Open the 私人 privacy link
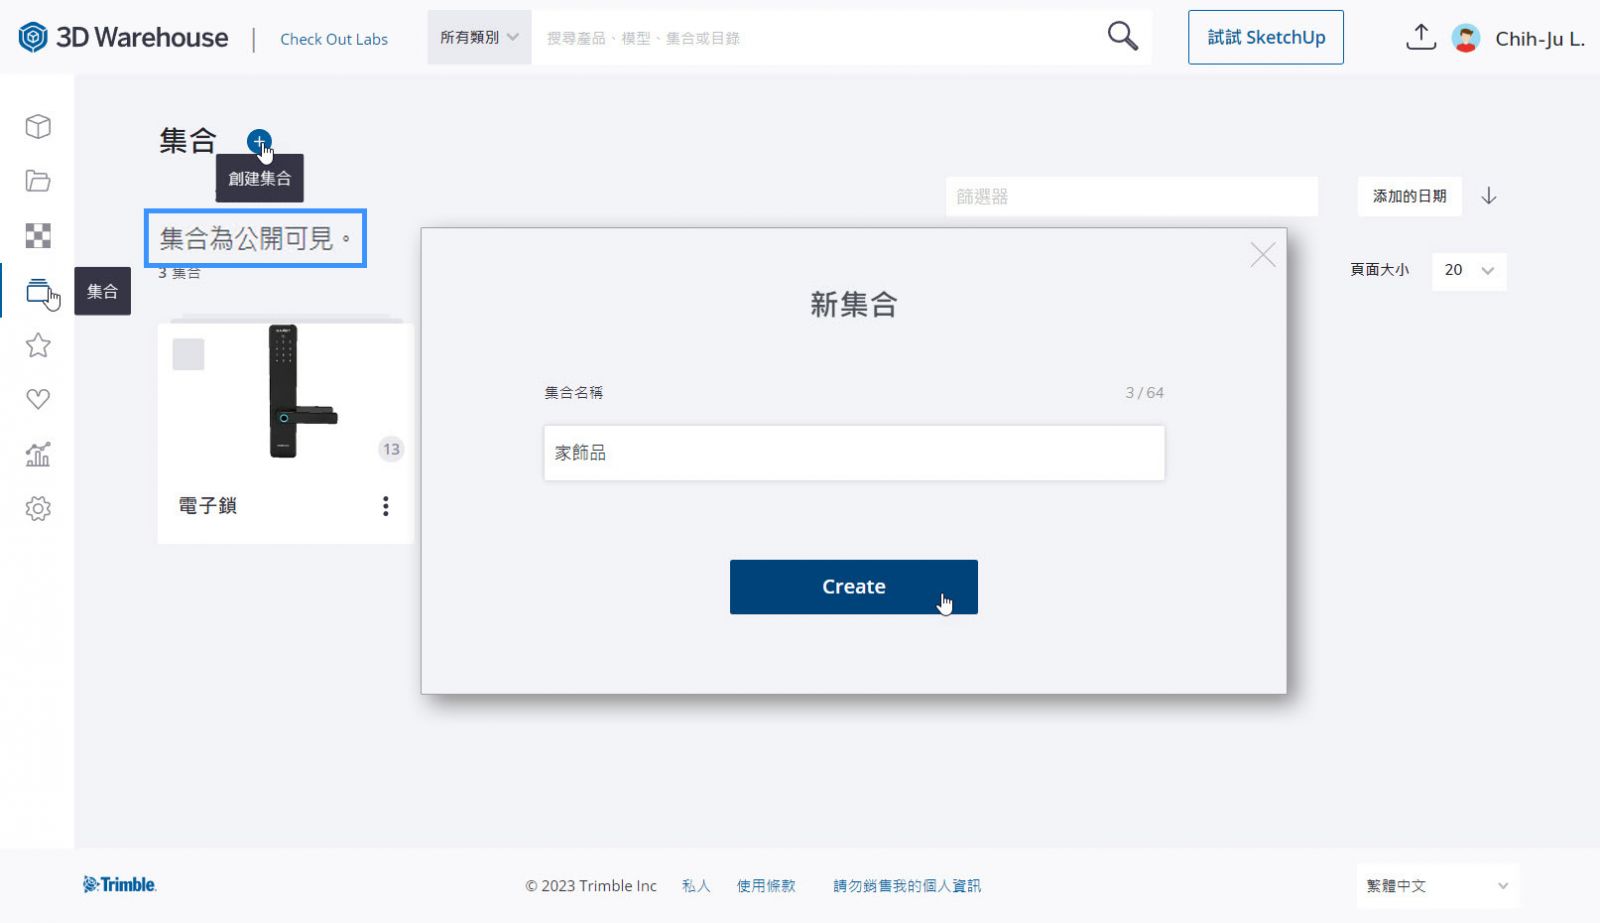The image size is (1600, 923). [x=696, y=886]
